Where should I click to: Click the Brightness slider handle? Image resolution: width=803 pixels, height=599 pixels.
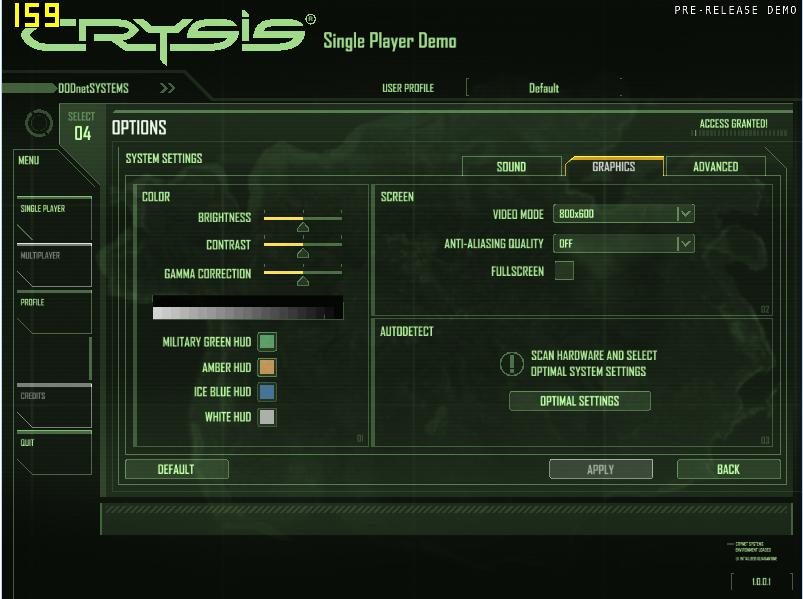pos(303,227)
